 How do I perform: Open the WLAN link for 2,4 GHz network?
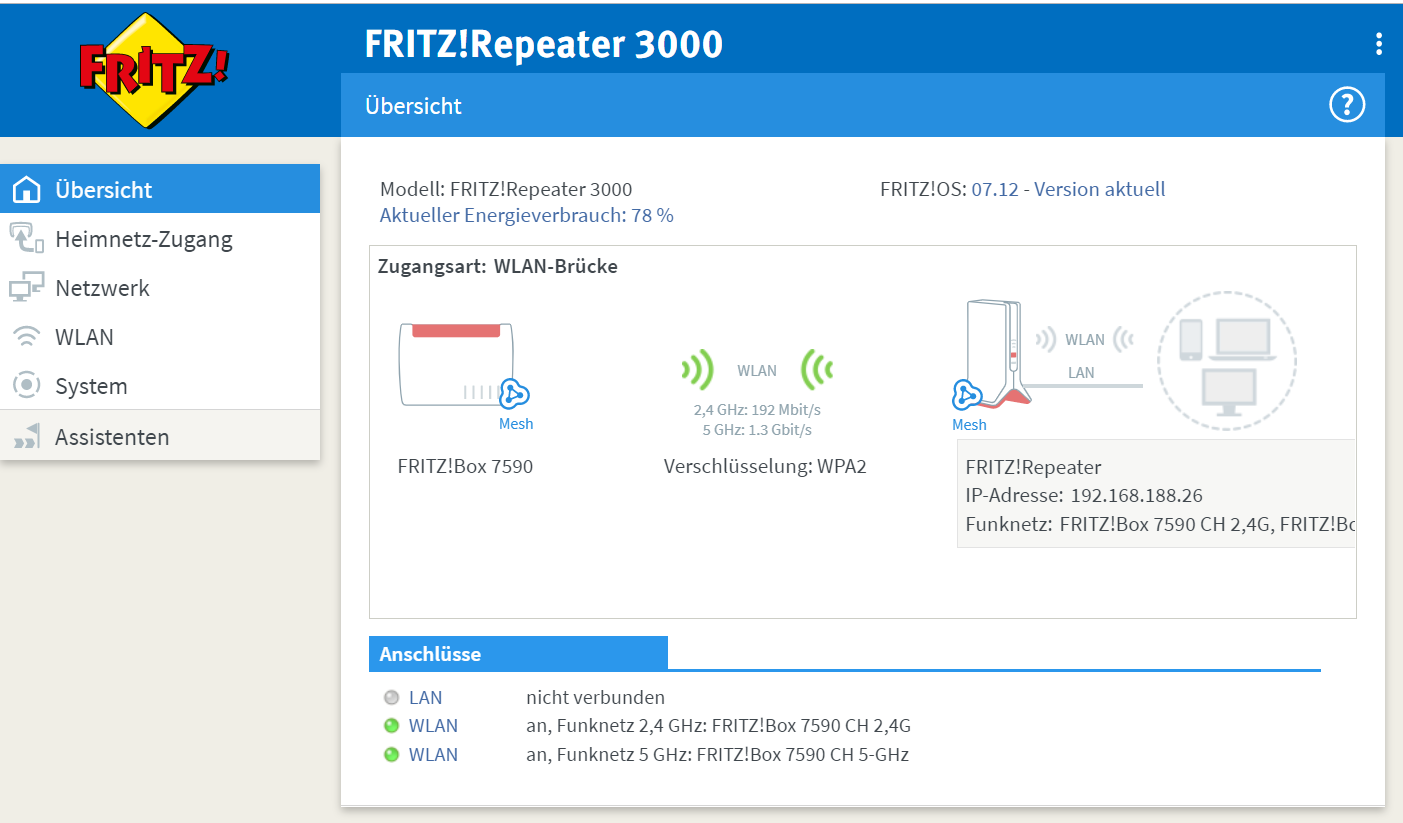tap(433, 726)
